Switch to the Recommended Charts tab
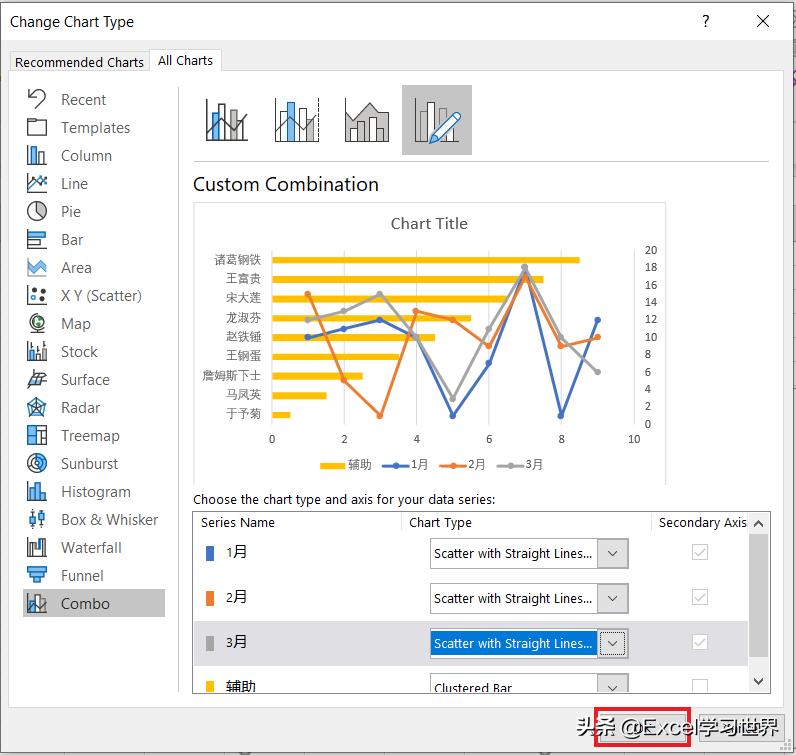This screenshot has width=796, height=755. click(80, 62)
